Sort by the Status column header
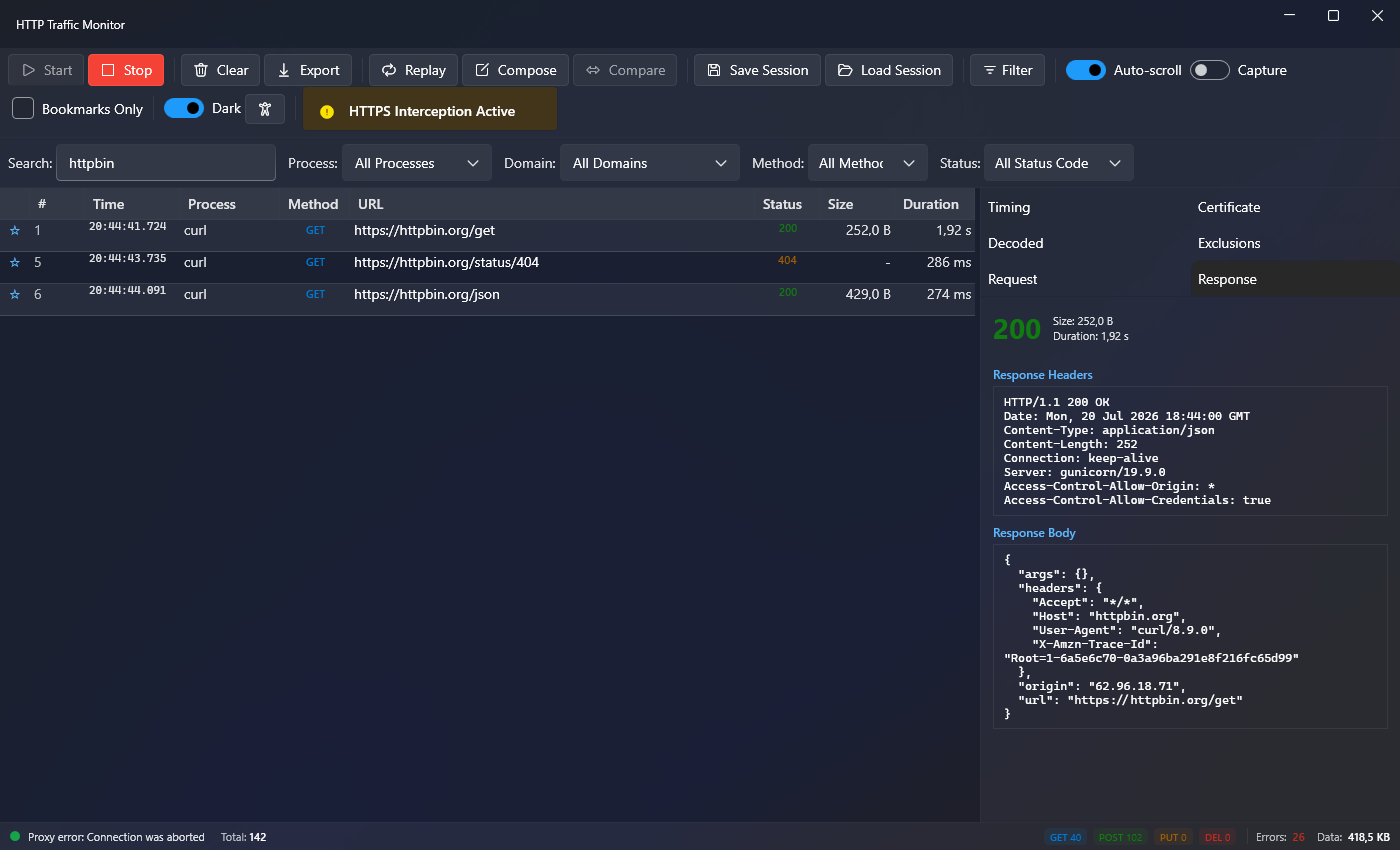 [782, 204]
